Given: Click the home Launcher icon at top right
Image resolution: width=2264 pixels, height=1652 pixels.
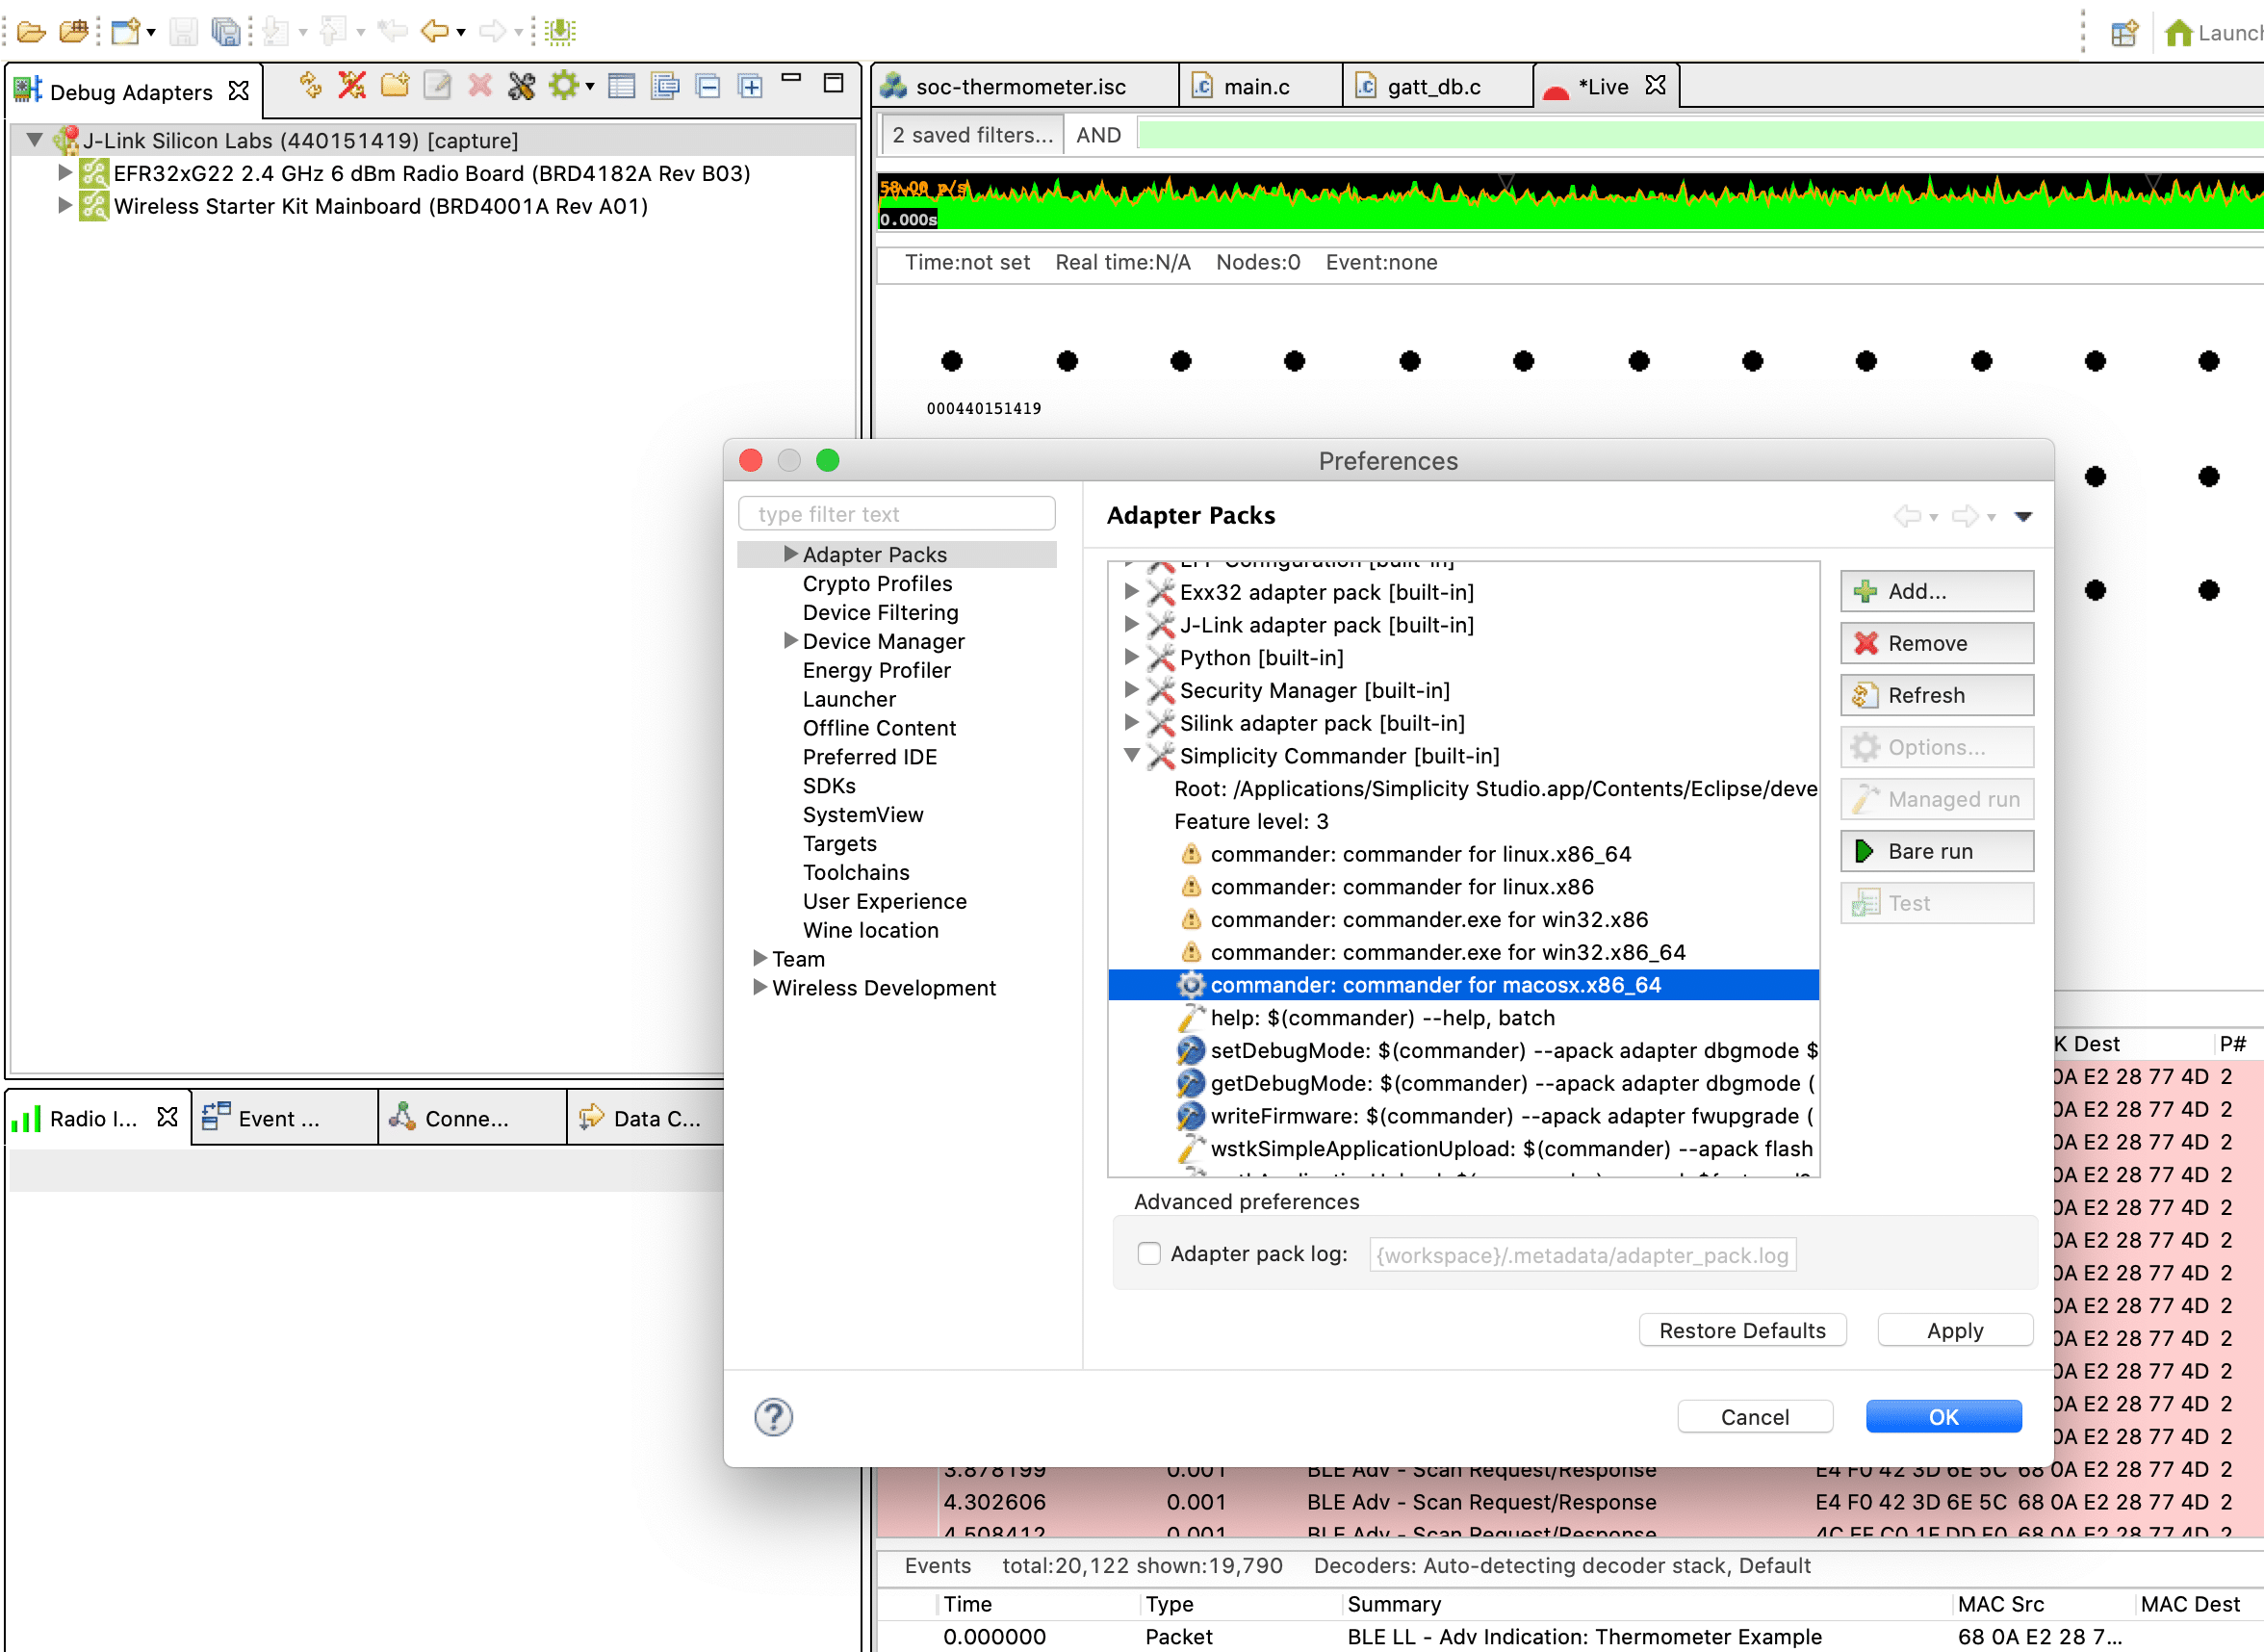Looking at the screenshot, I should coord(2180,31).
